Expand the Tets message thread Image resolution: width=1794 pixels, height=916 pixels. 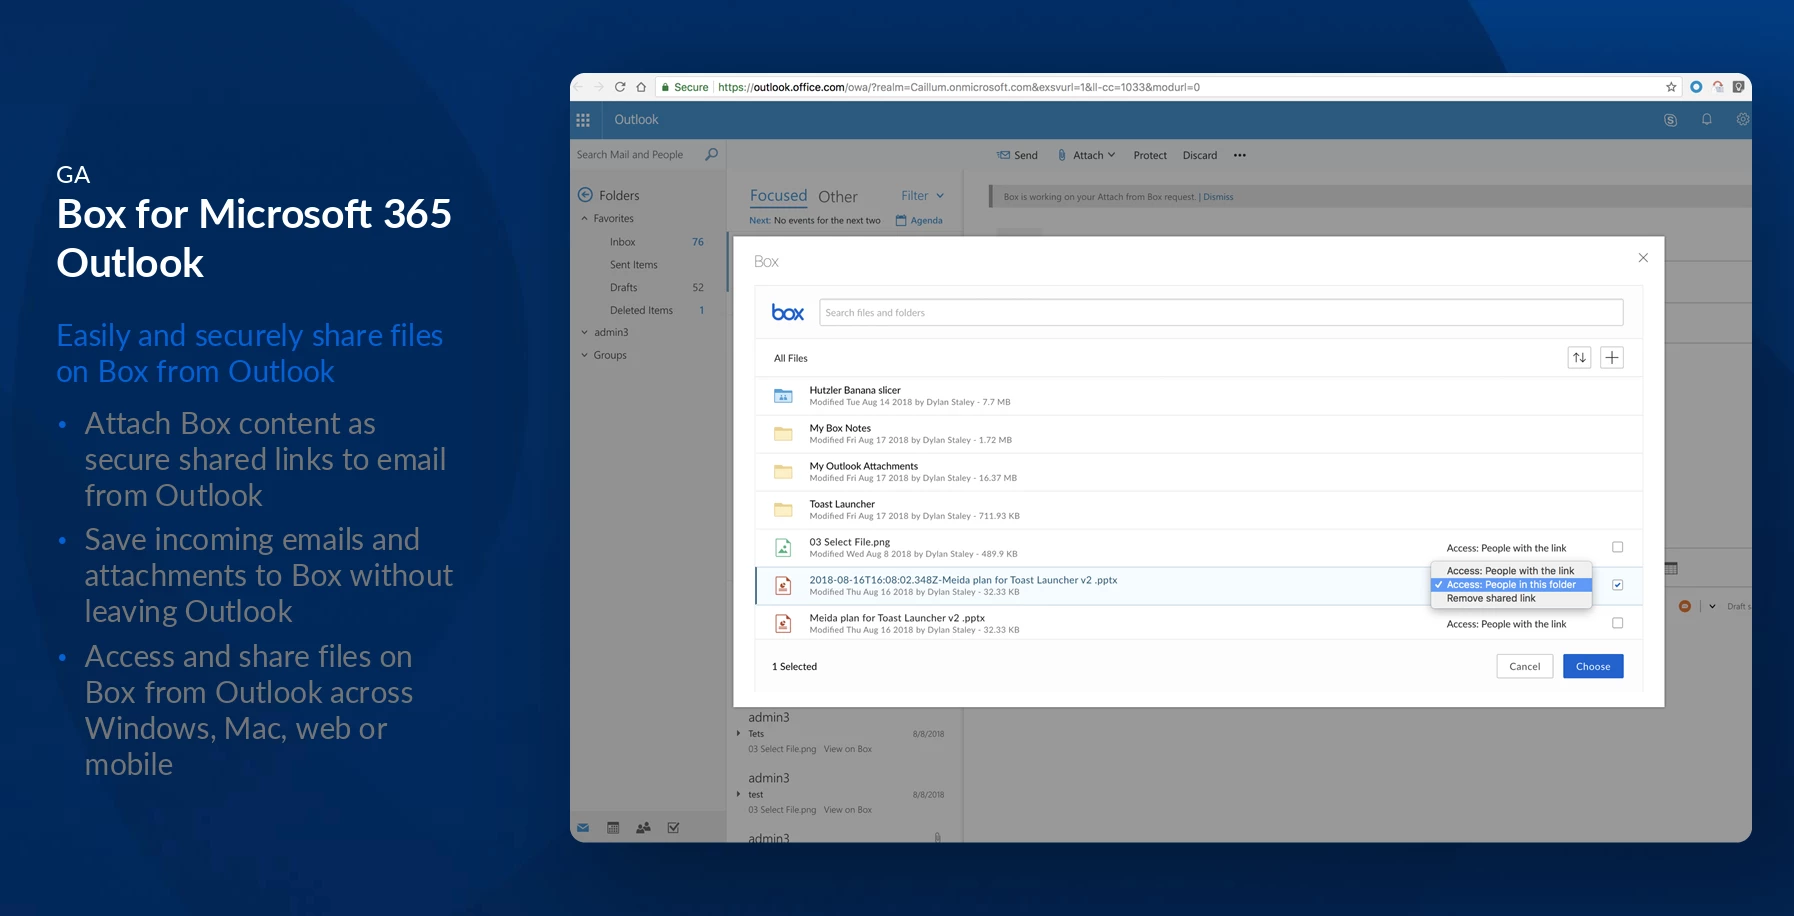739,734
